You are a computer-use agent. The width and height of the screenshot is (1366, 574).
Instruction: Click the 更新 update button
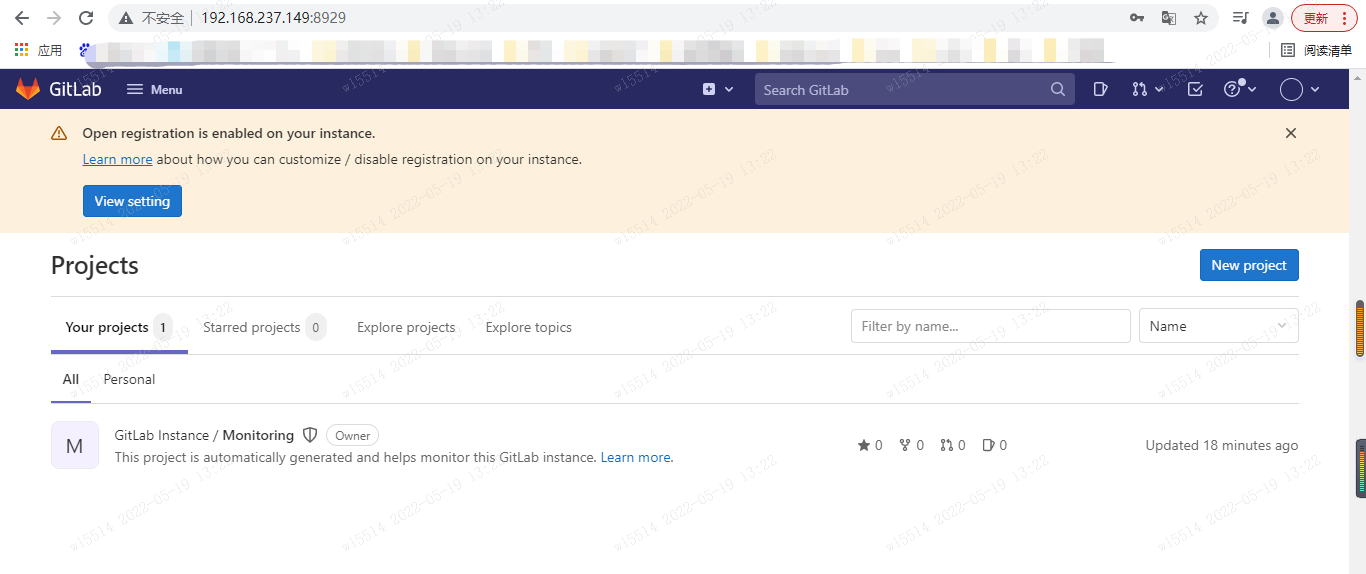click(1324, 18)
